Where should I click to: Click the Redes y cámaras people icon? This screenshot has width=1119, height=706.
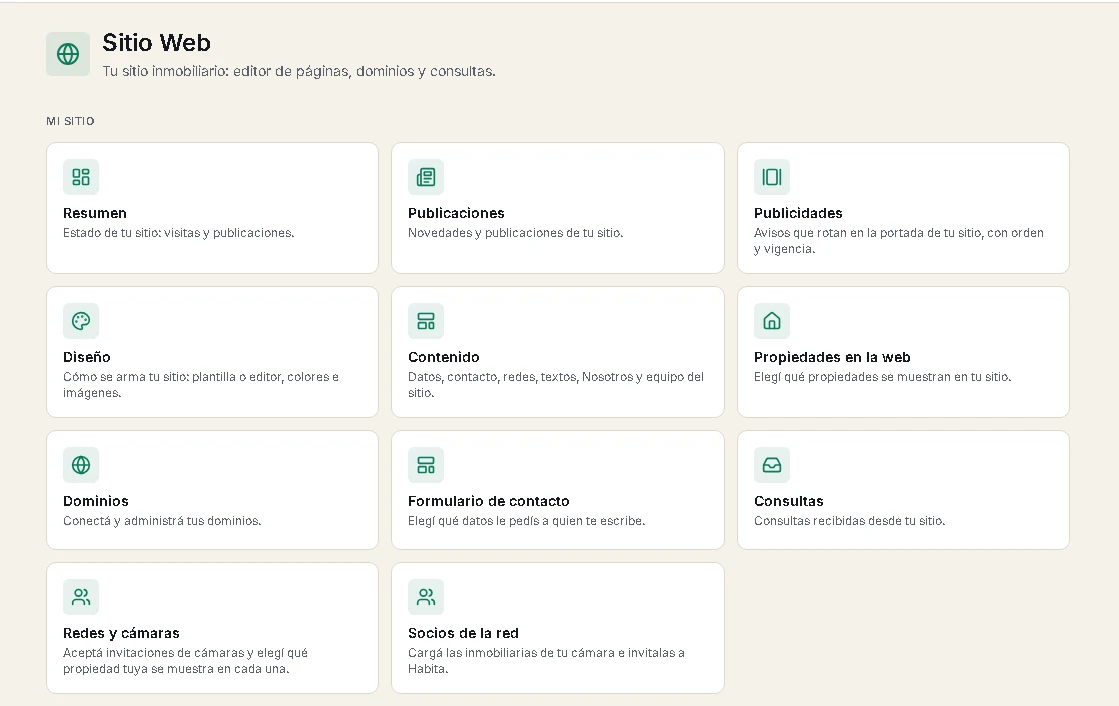(x=81, y=597)
